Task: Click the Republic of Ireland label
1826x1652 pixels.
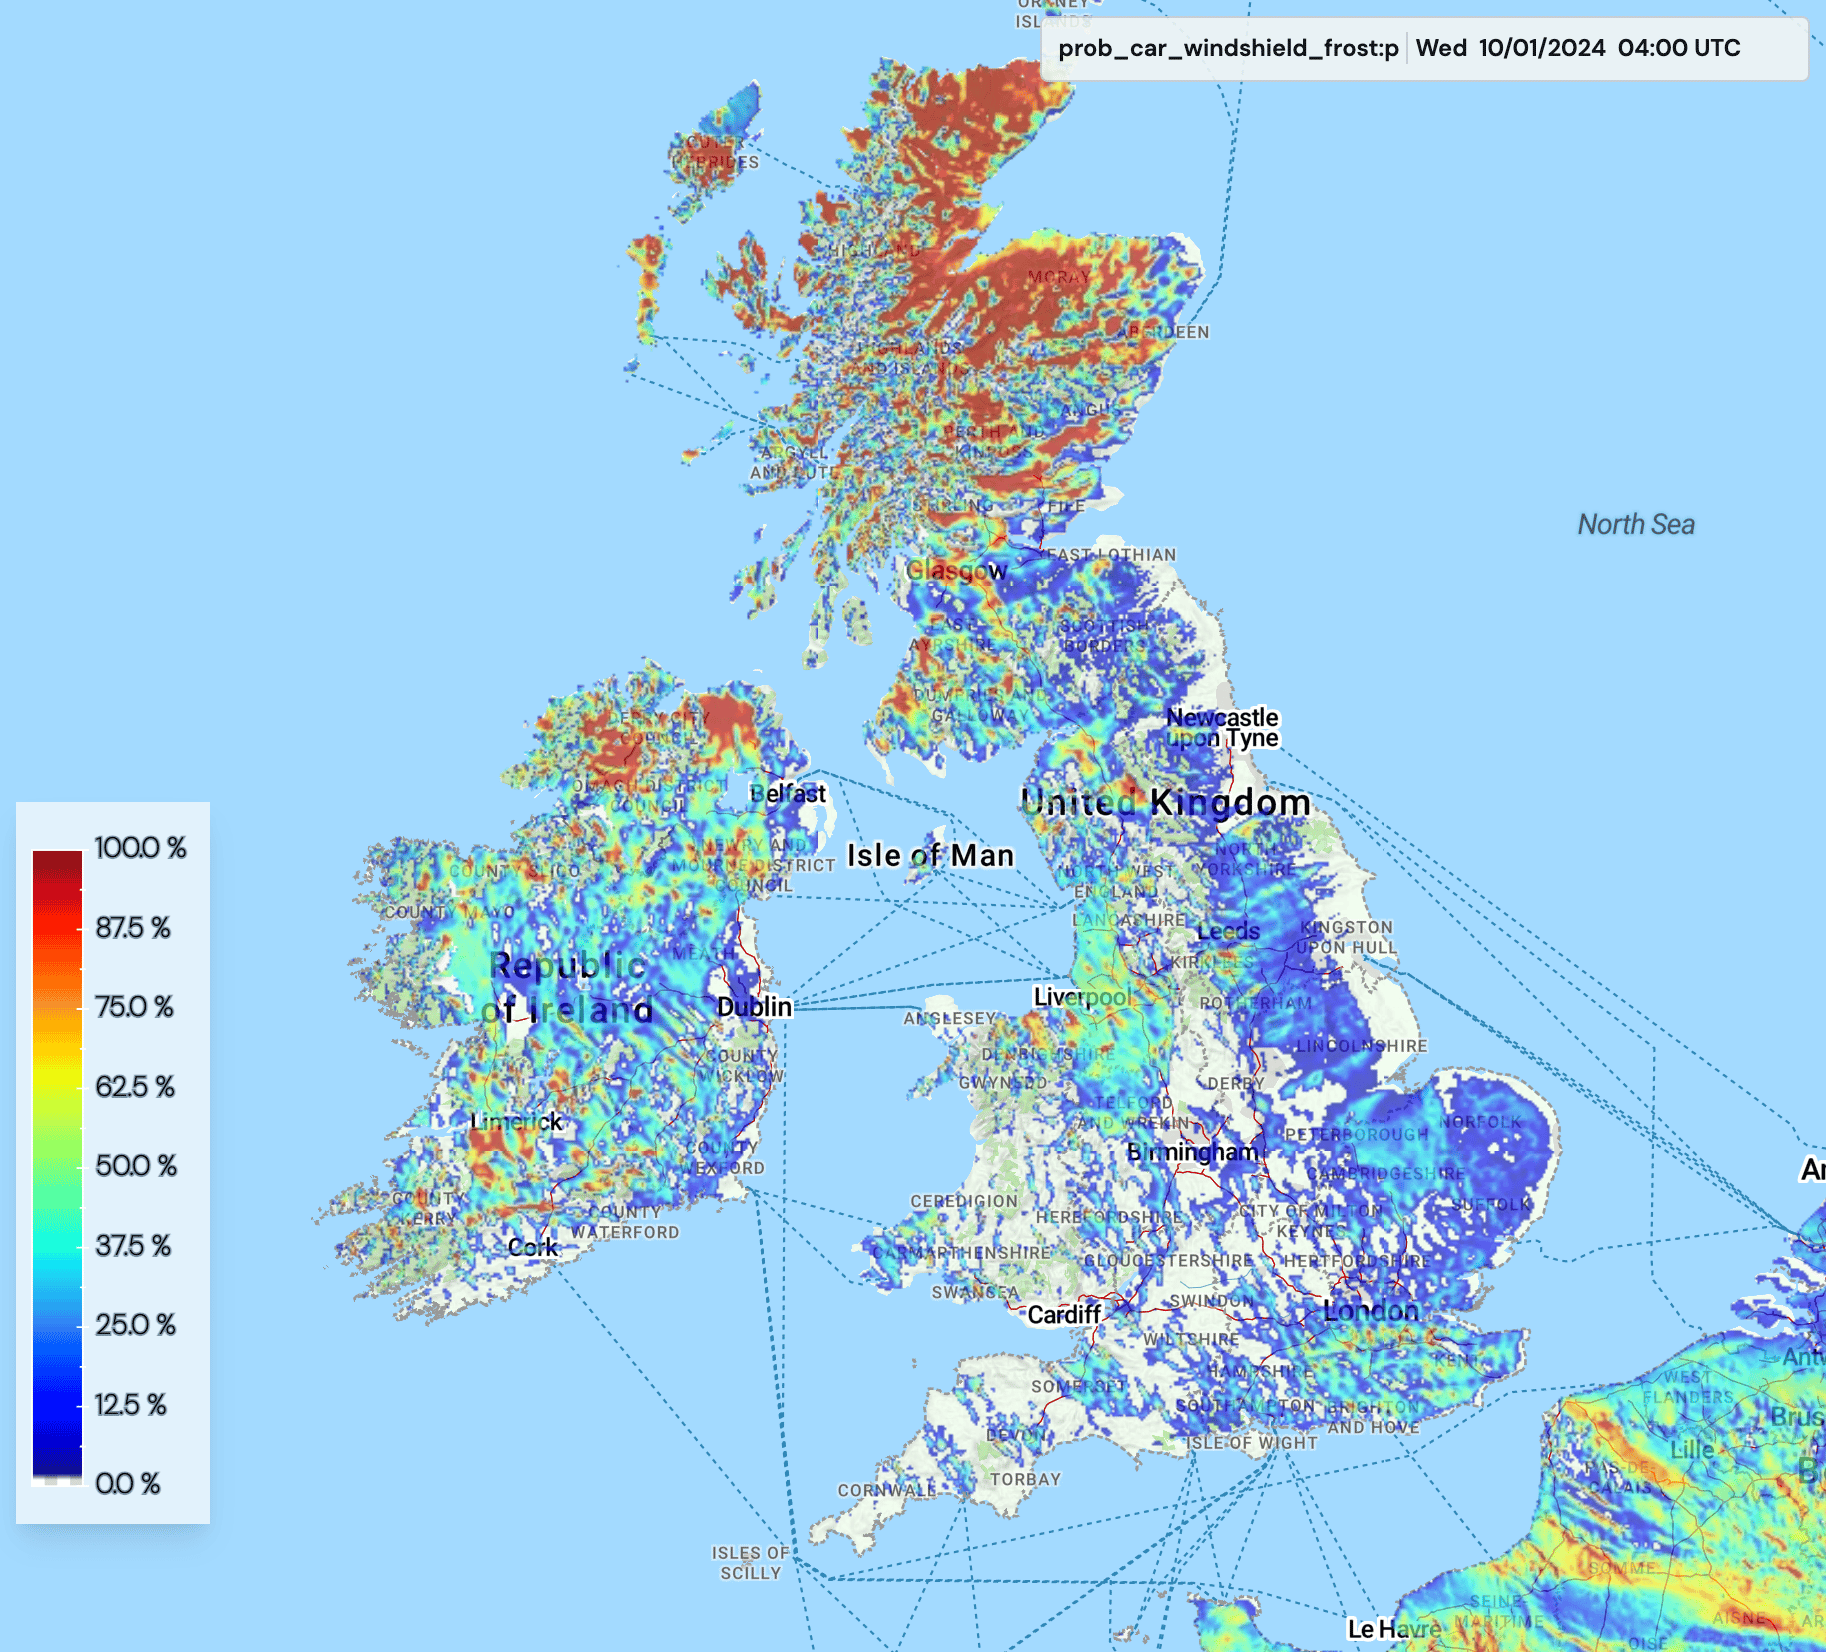Action: [567, 988]
